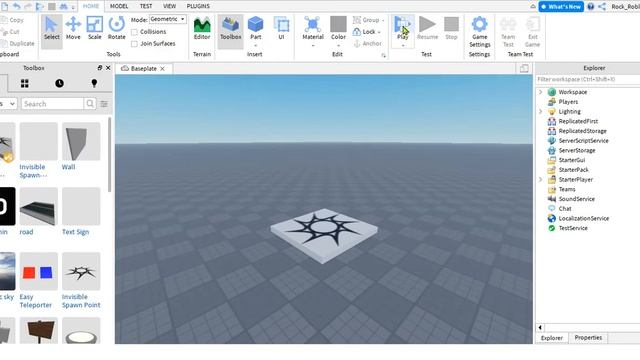
Task: Click the Resume button
Action: pyautogui.click(x=427, y=28)
